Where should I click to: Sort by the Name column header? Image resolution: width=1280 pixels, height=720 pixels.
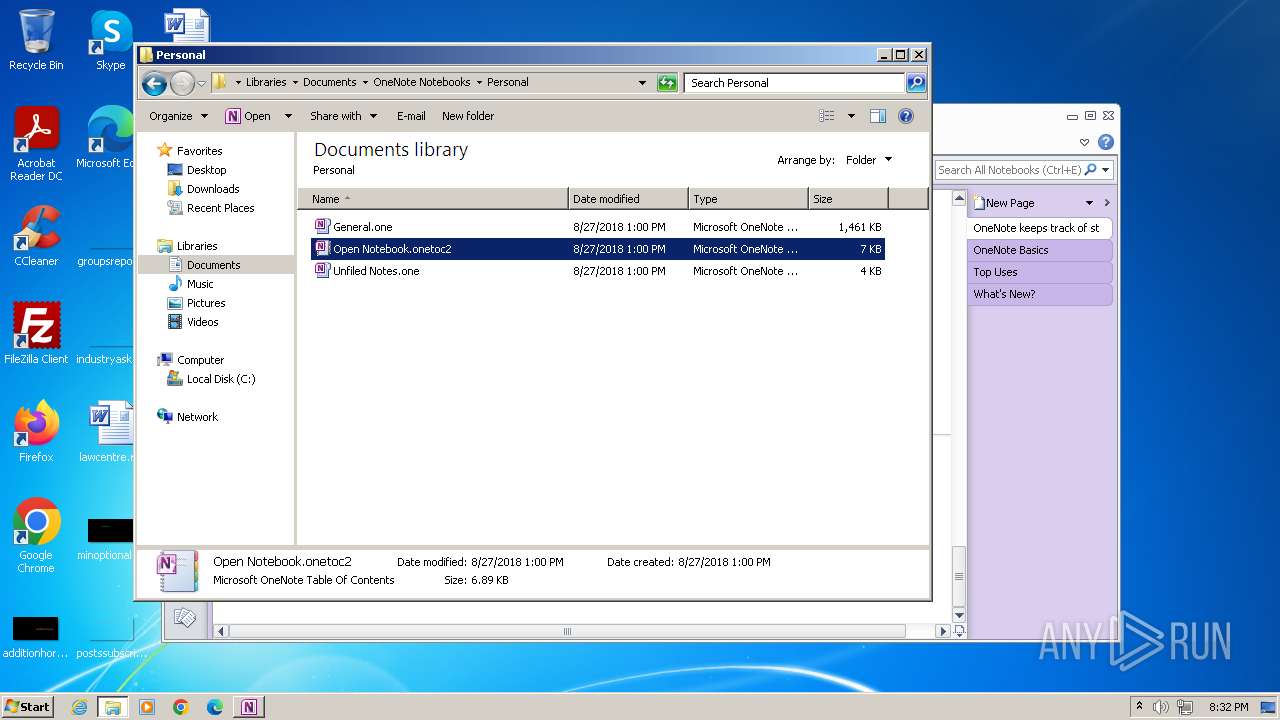[x=433, y=199]
